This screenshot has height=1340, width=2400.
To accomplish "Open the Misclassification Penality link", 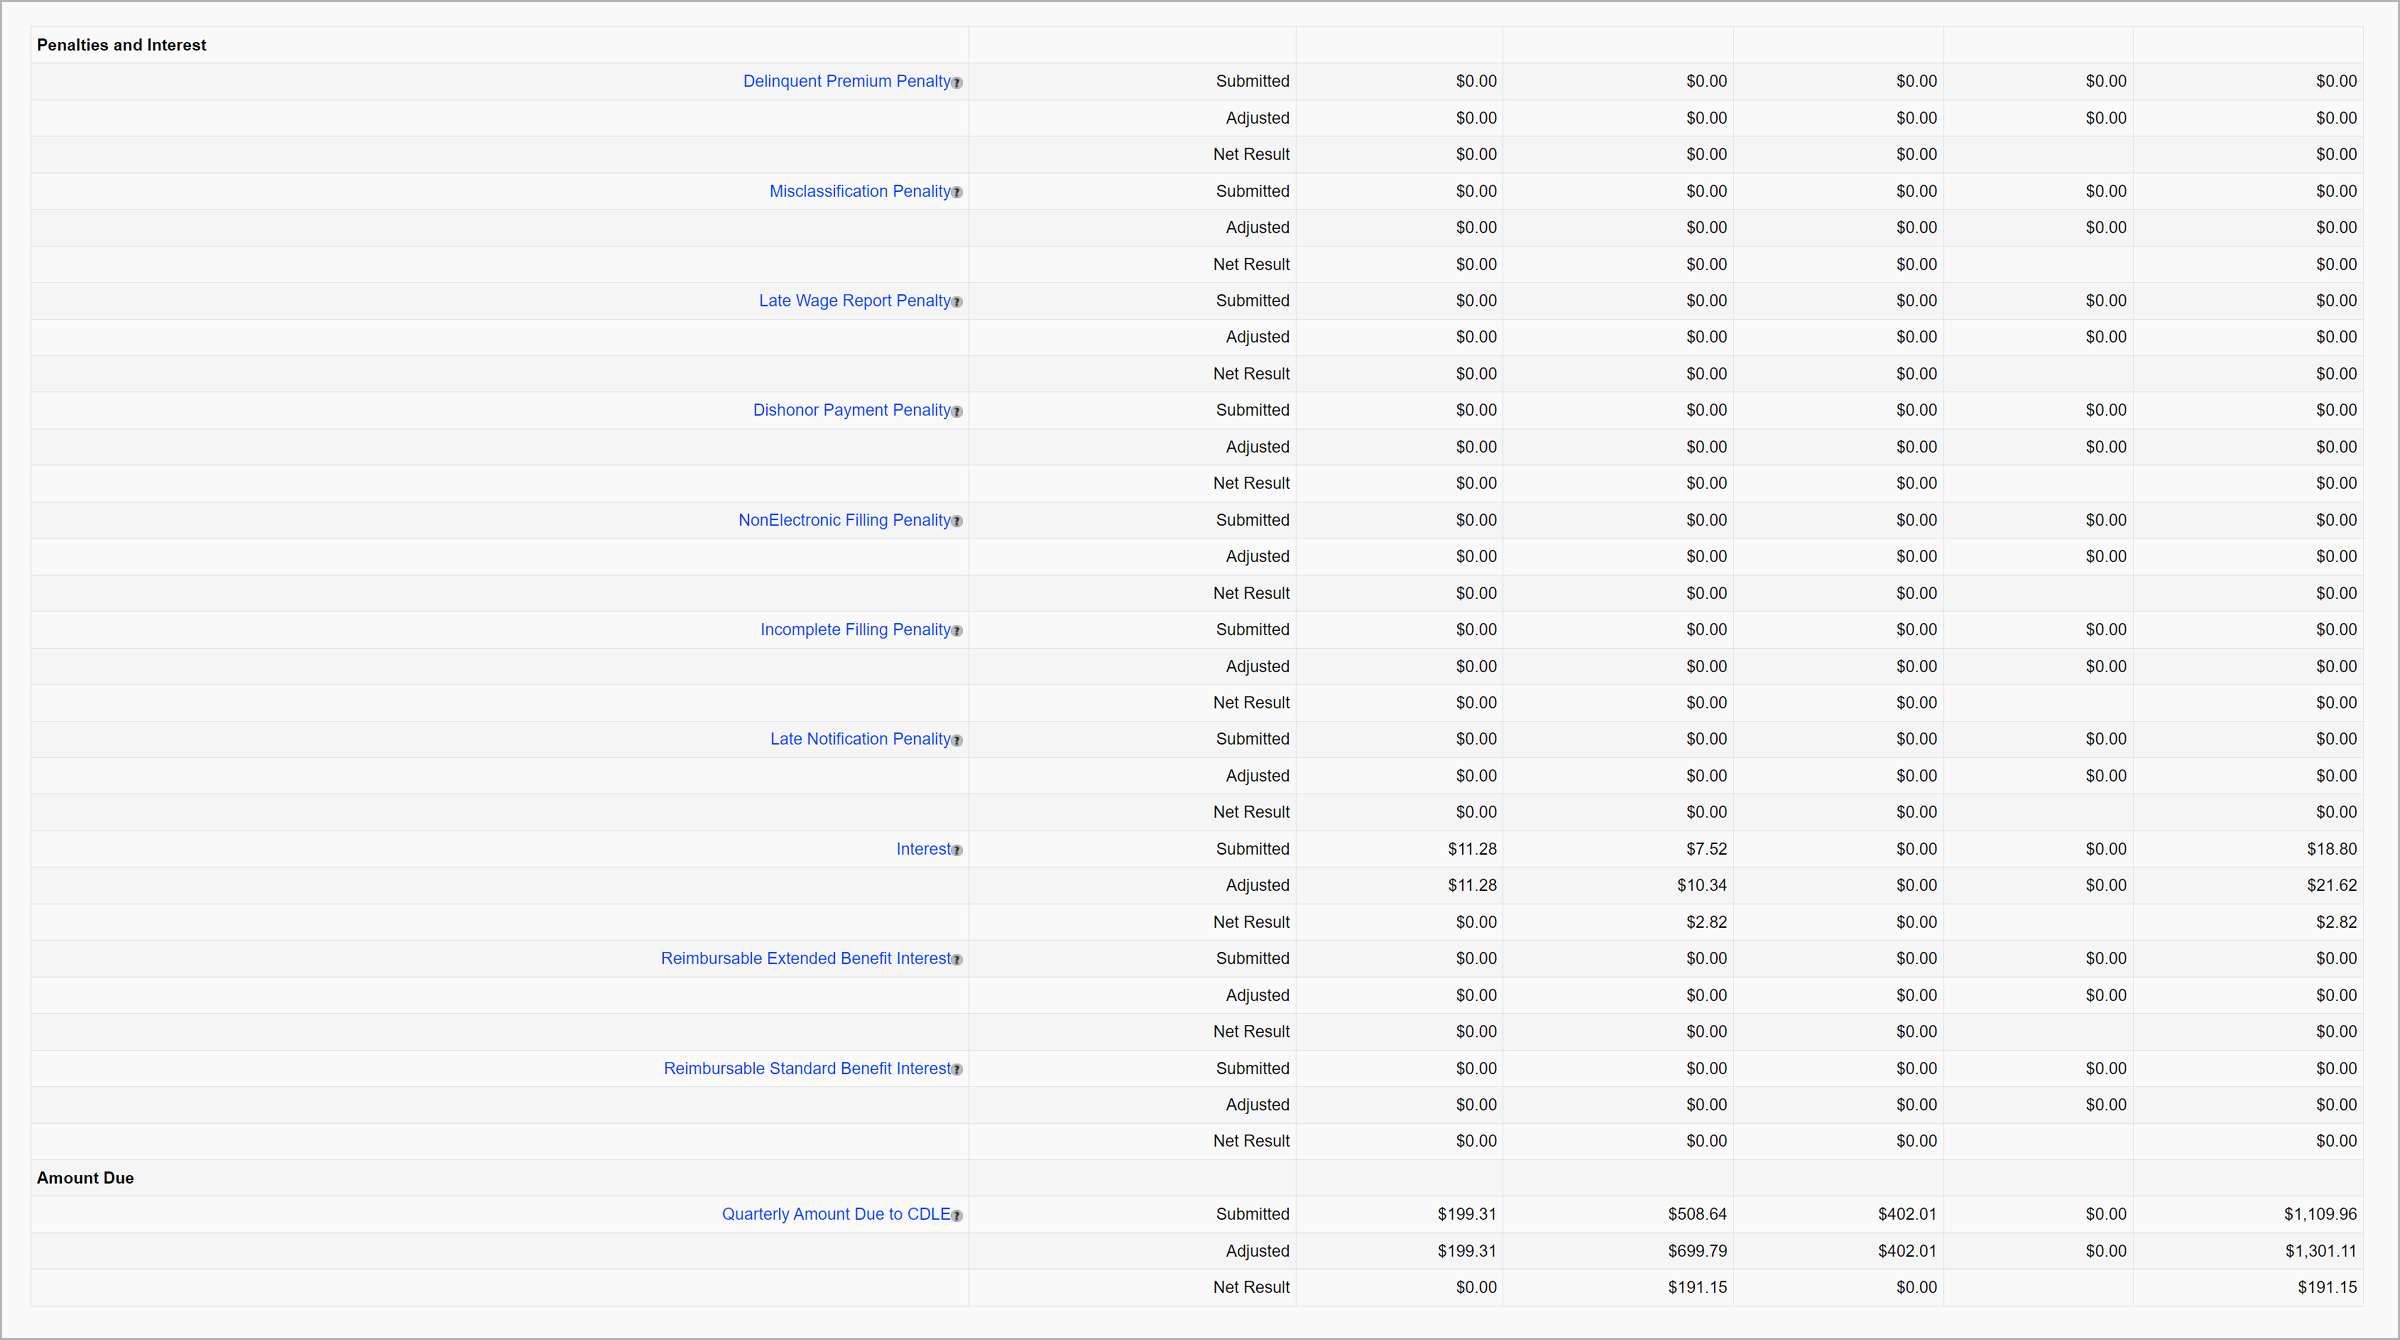I will click(859, 191).
